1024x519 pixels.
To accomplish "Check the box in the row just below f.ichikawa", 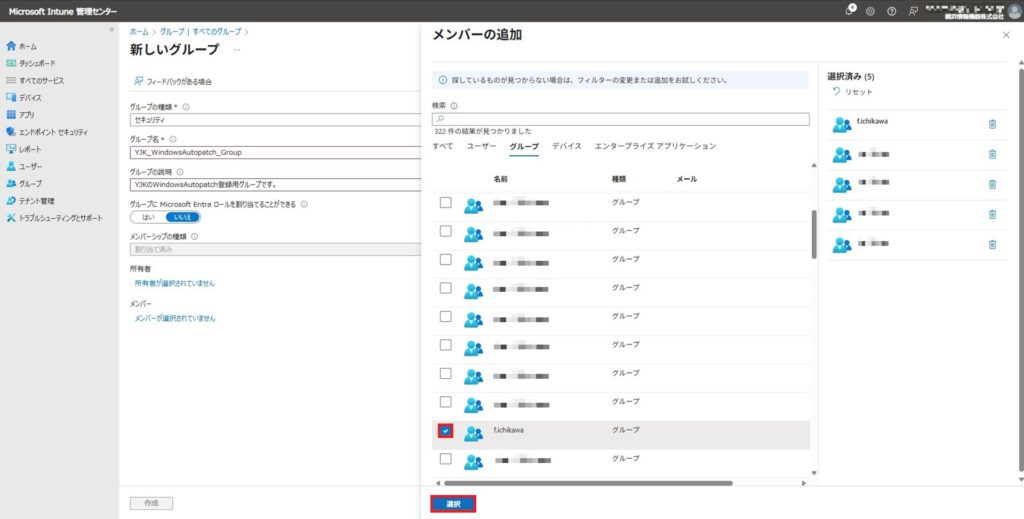I will point(445,459).
